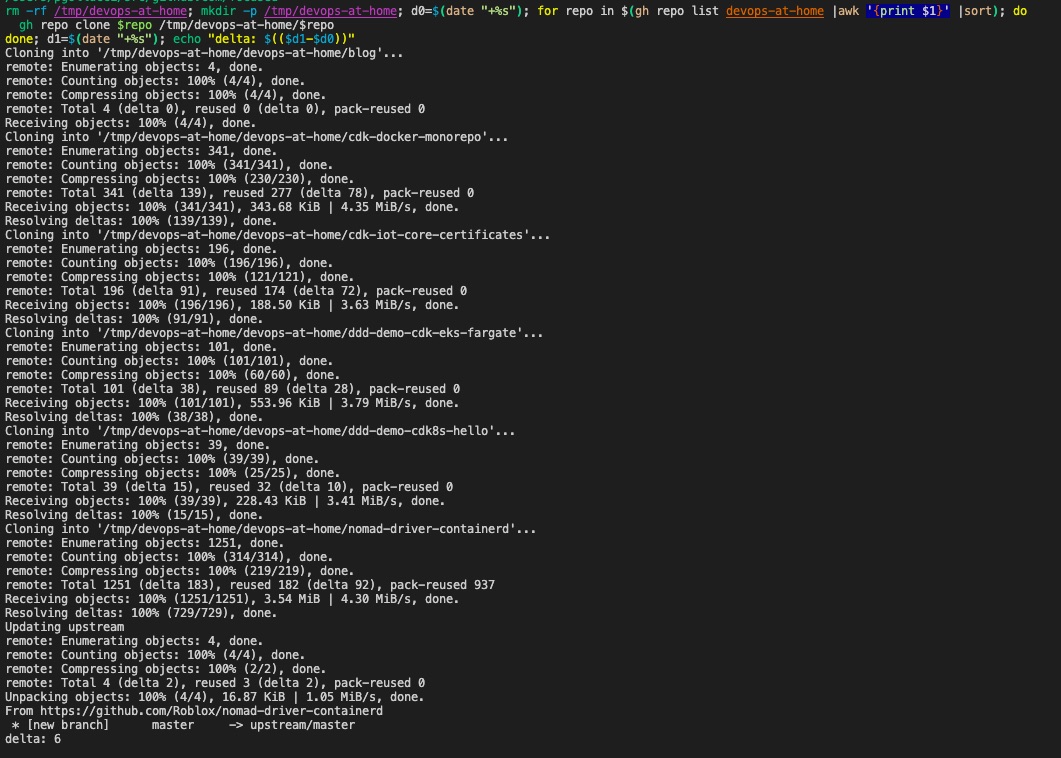Click 'Resolving deltas: 100% (38/38)' line
This screenshot has height=758, width=1061.
click(134, 417)
